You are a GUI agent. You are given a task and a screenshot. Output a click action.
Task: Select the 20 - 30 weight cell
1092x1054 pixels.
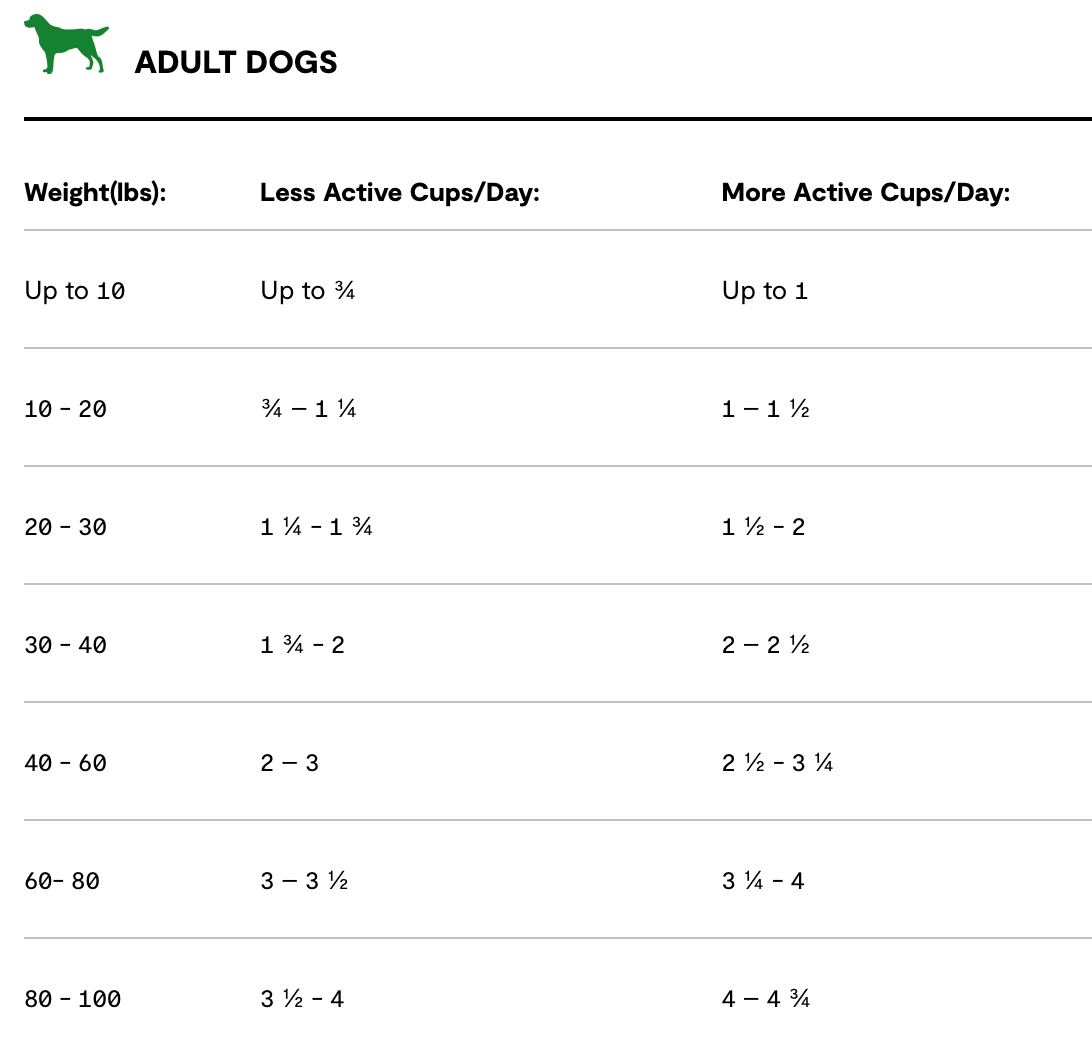pos(66,527)
